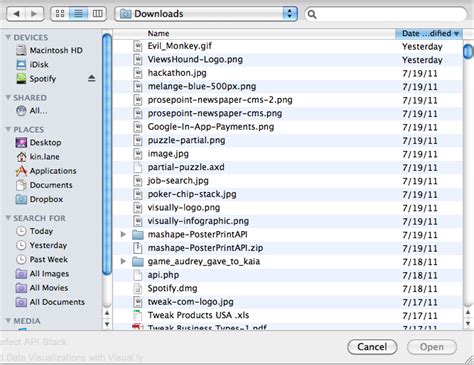
Task: Select prosepoint-newspaper-cms-2.png file
Action: (x=288, y=100)
